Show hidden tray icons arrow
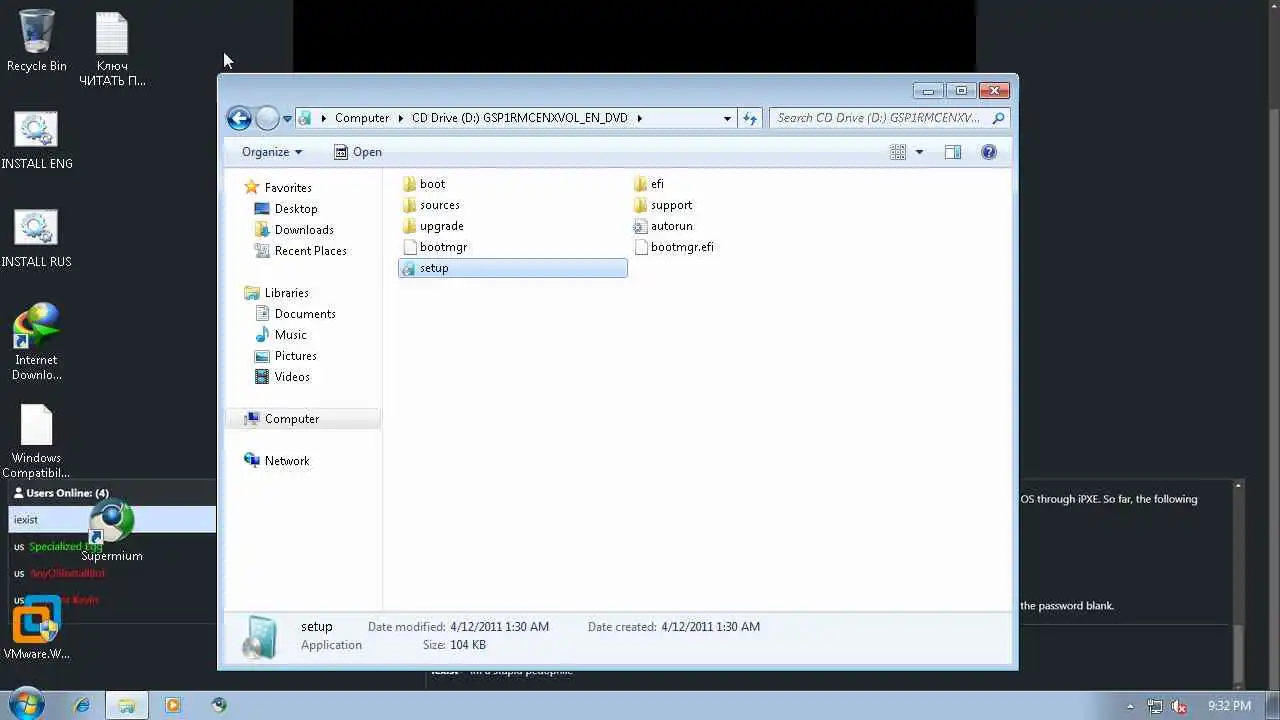 point(1131,706)
